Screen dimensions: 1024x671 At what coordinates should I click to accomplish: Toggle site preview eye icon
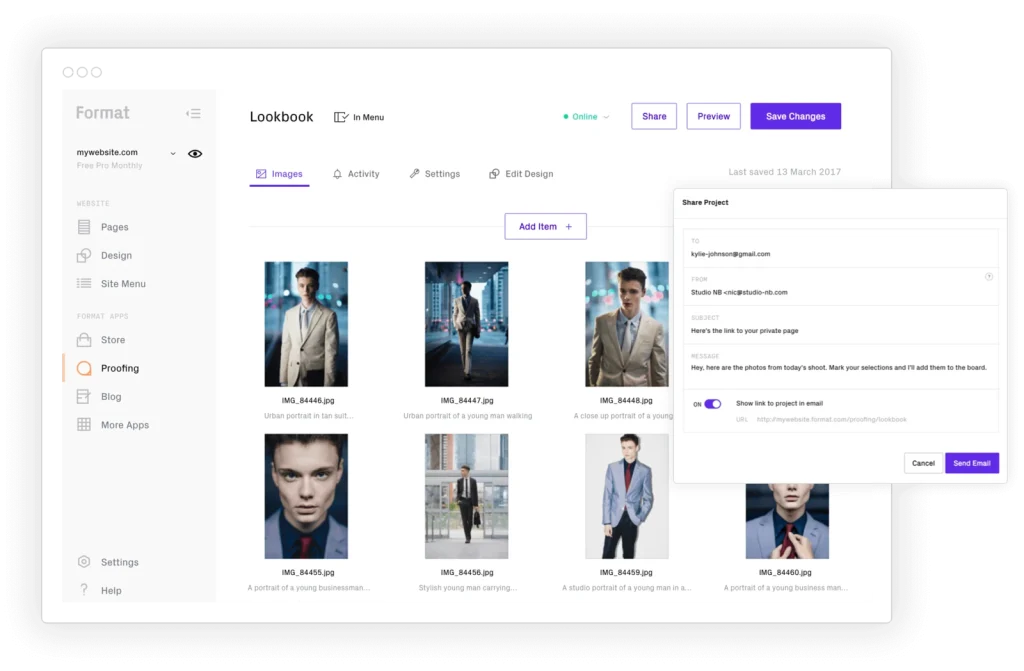pos(195,154)
